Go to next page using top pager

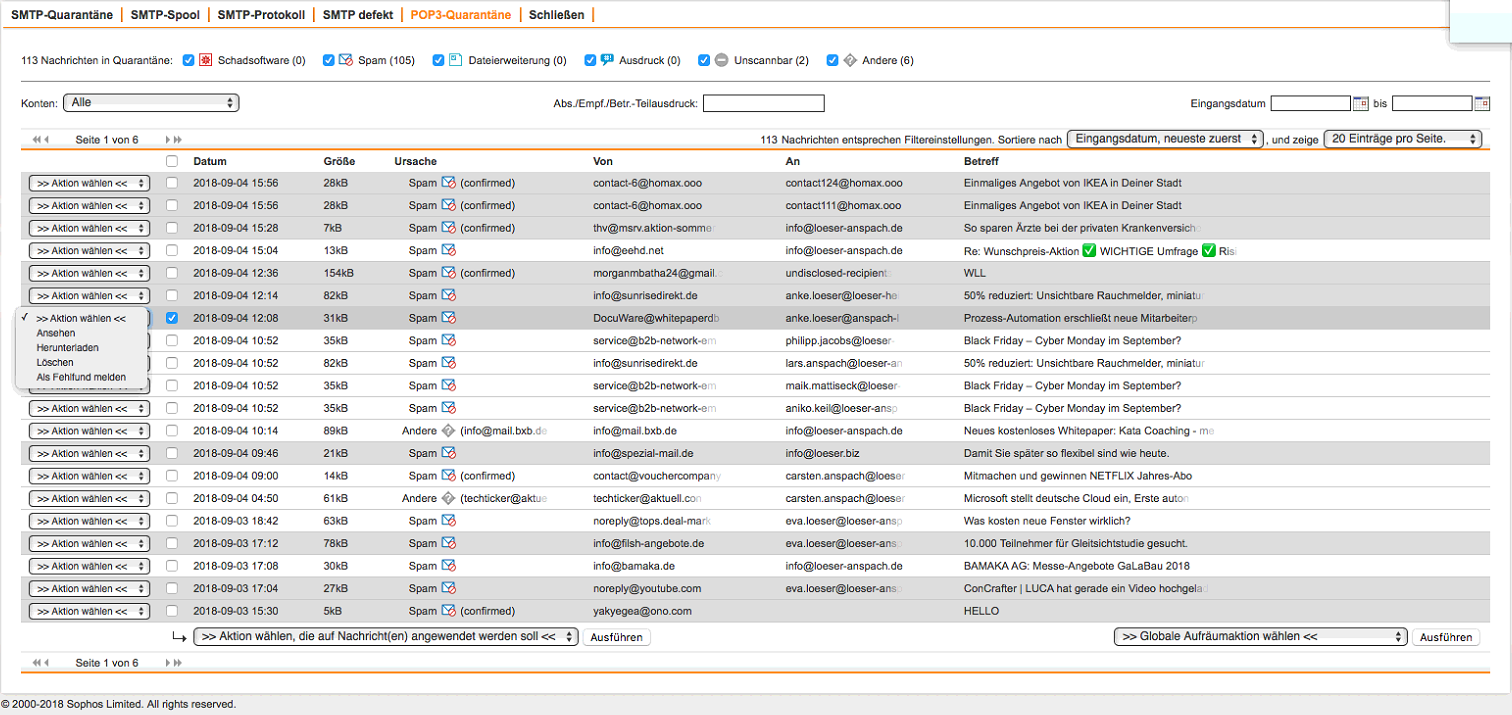[x=168, y=140]
